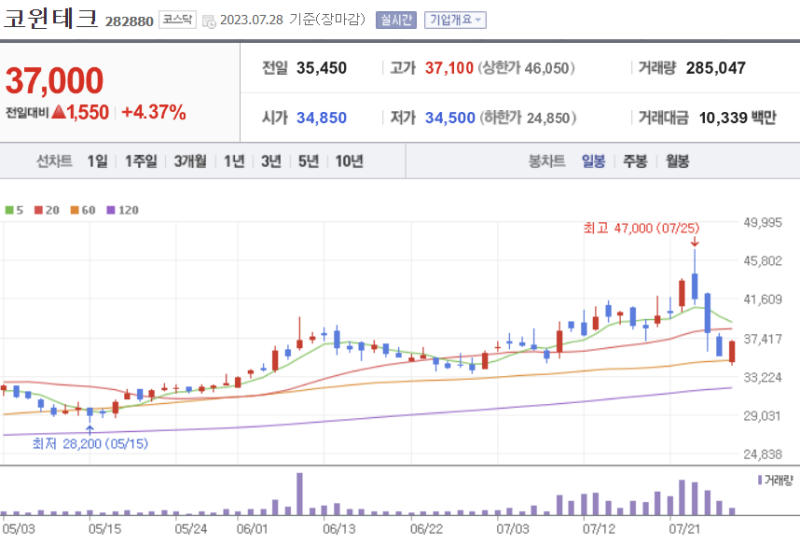This screenshot has width=800, height=544.
Task: Click the 상한가 46,050 text
Action: click(x=527, y=68)
